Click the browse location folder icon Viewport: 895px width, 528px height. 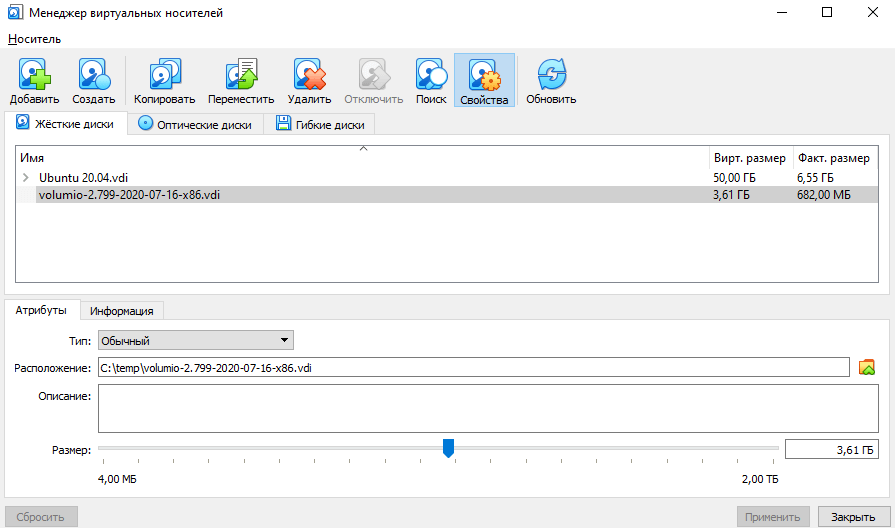tap(866, 367)
